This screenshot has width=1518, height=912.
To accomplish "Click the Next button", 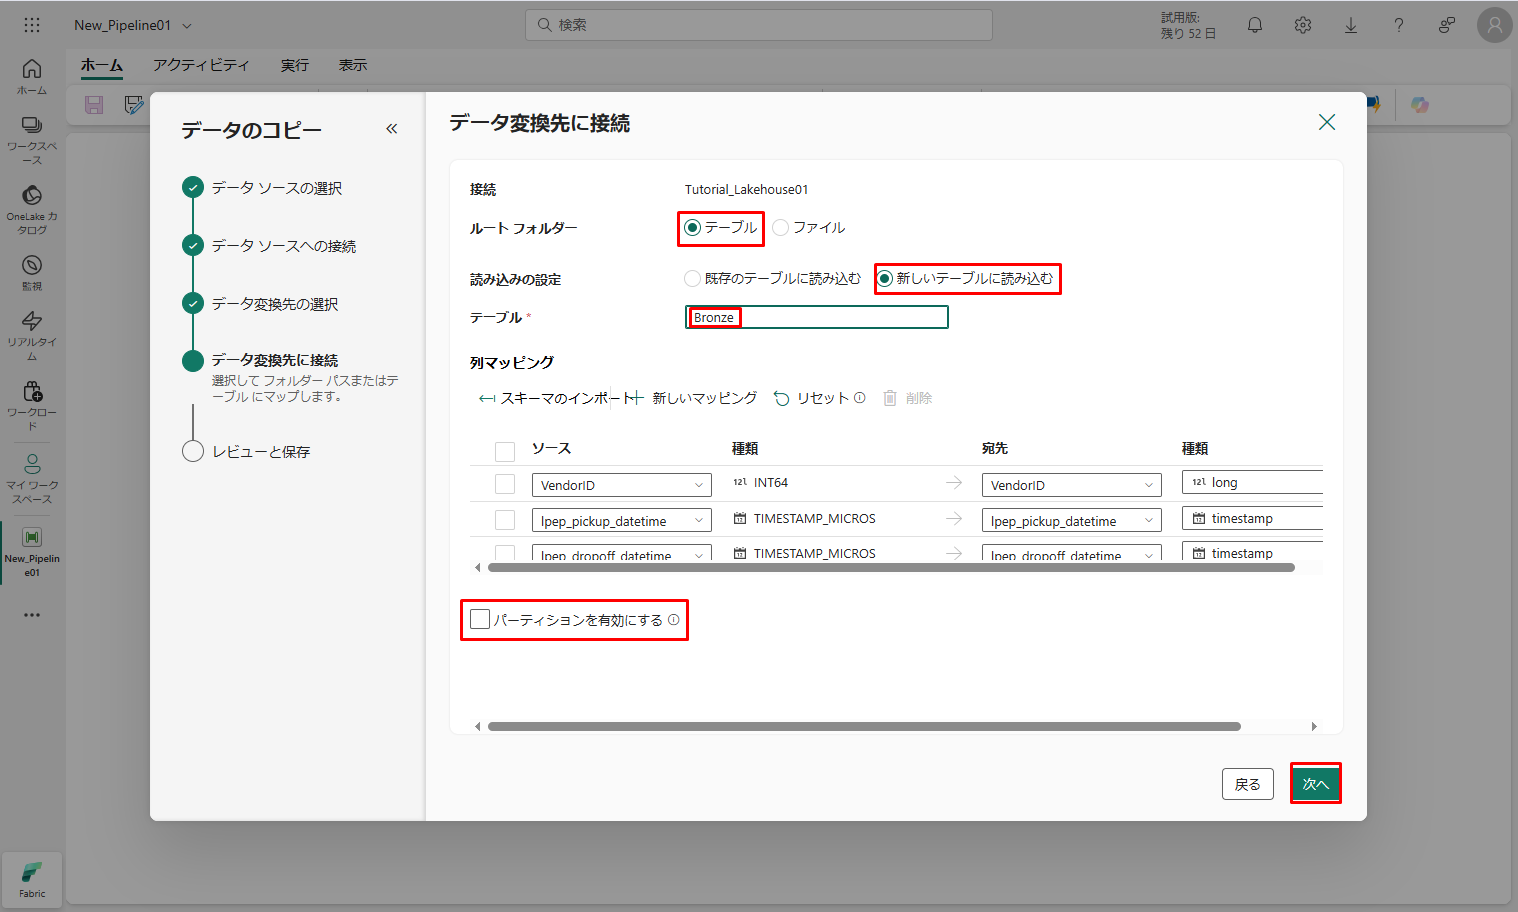I will tap(1316, 784).
